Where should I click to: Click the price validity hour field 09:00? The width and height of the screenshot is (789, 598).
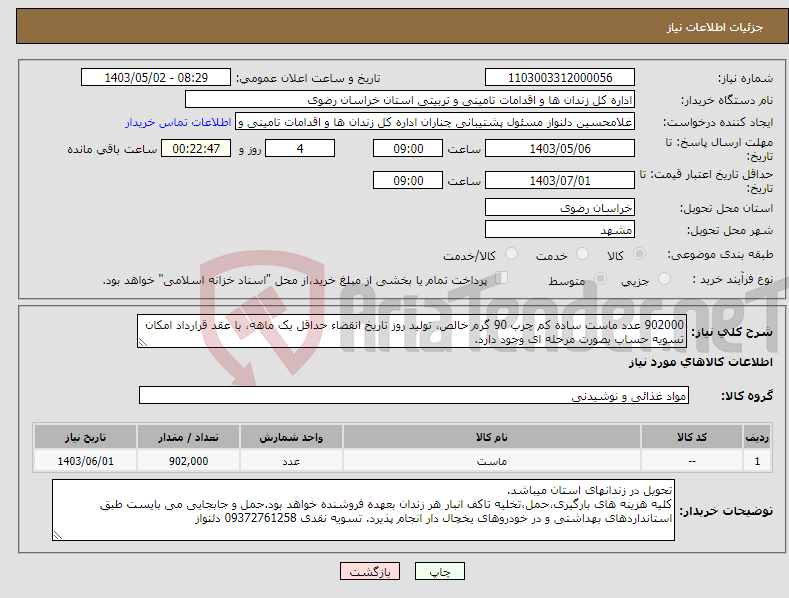(408, 180)
